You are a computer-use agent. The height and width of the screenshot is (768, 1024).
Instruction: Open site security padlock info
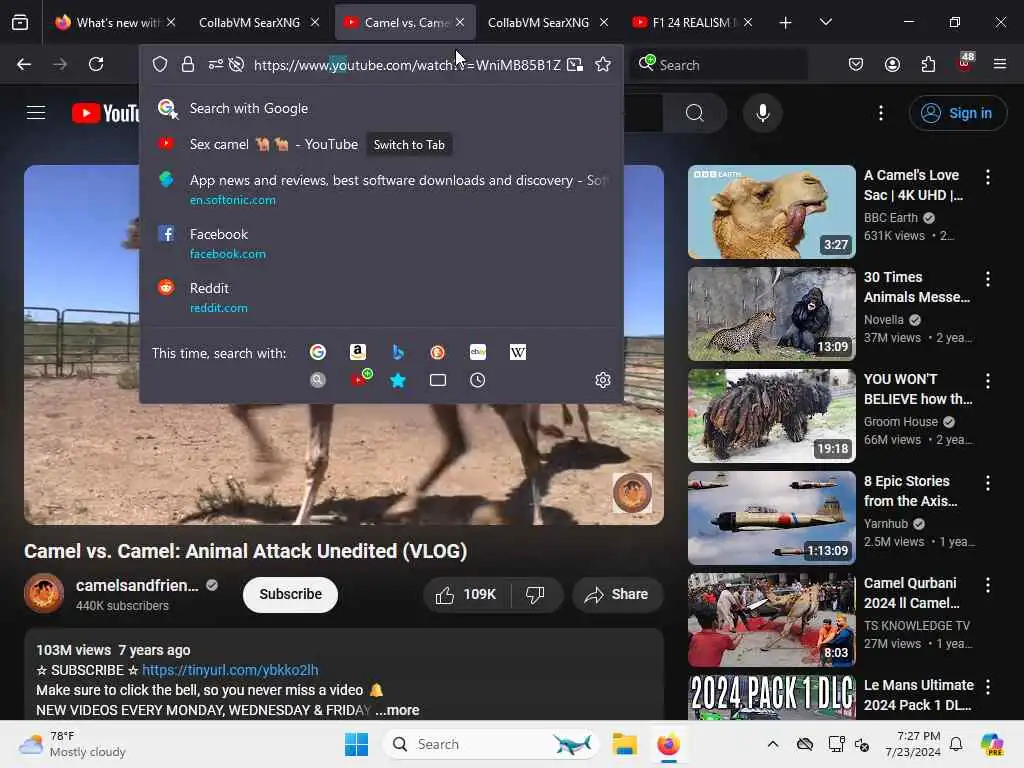pyautogui.click(x=188, y=64)
